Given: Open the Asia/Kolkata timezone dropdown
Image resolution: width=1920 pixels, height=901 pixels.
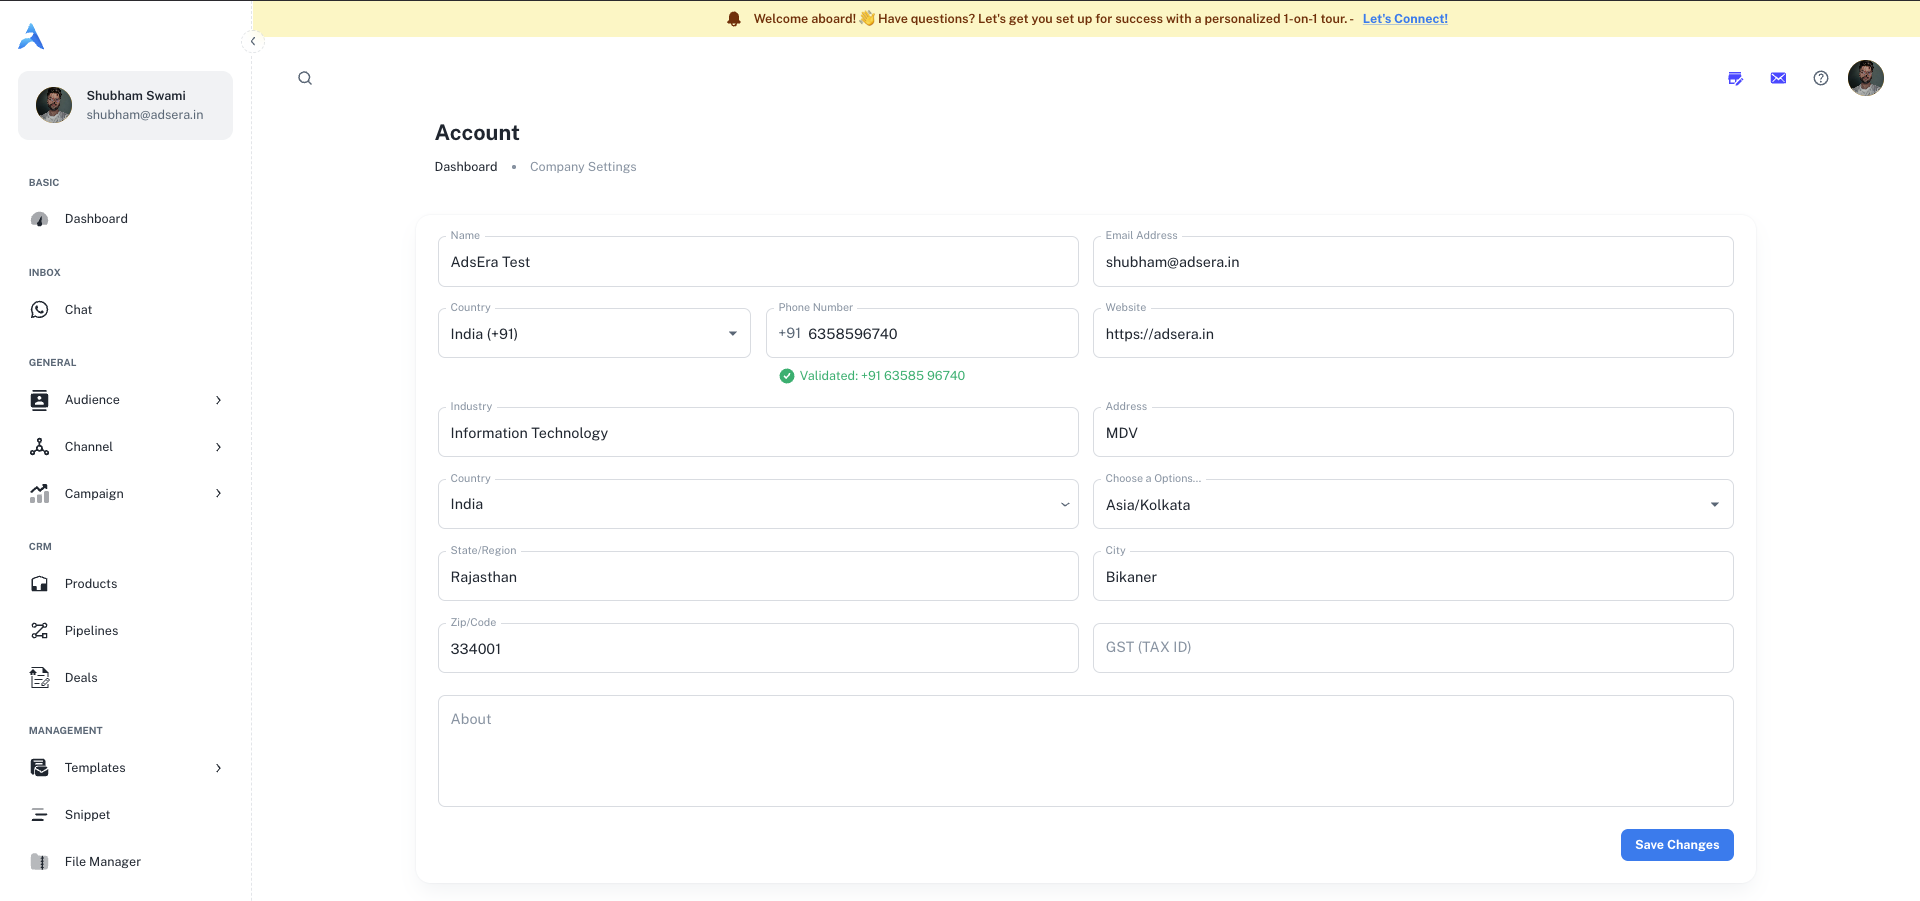Looking at the screenshot, I should [x=1412, y=505].
